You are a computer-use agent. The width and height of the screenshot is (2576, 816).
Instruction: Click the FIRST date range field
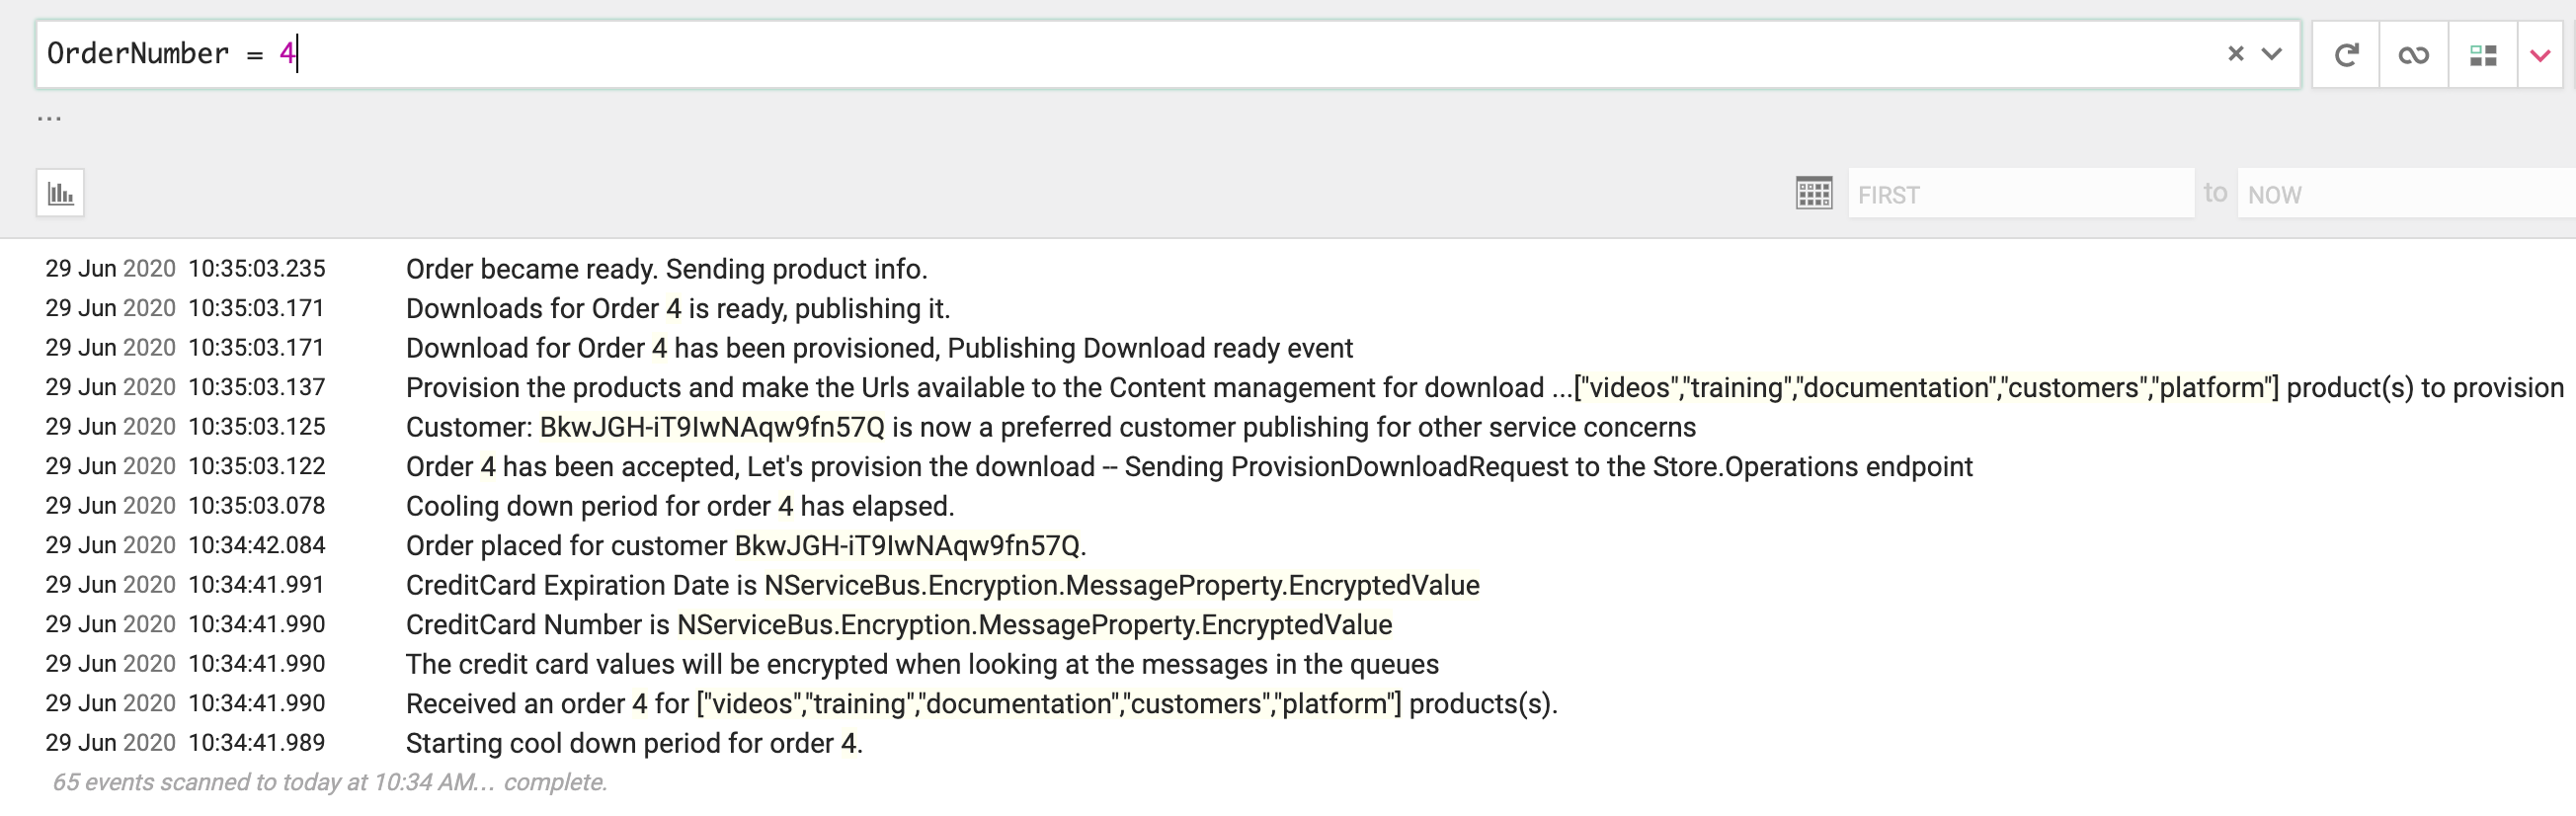(x=2020, y=194)
